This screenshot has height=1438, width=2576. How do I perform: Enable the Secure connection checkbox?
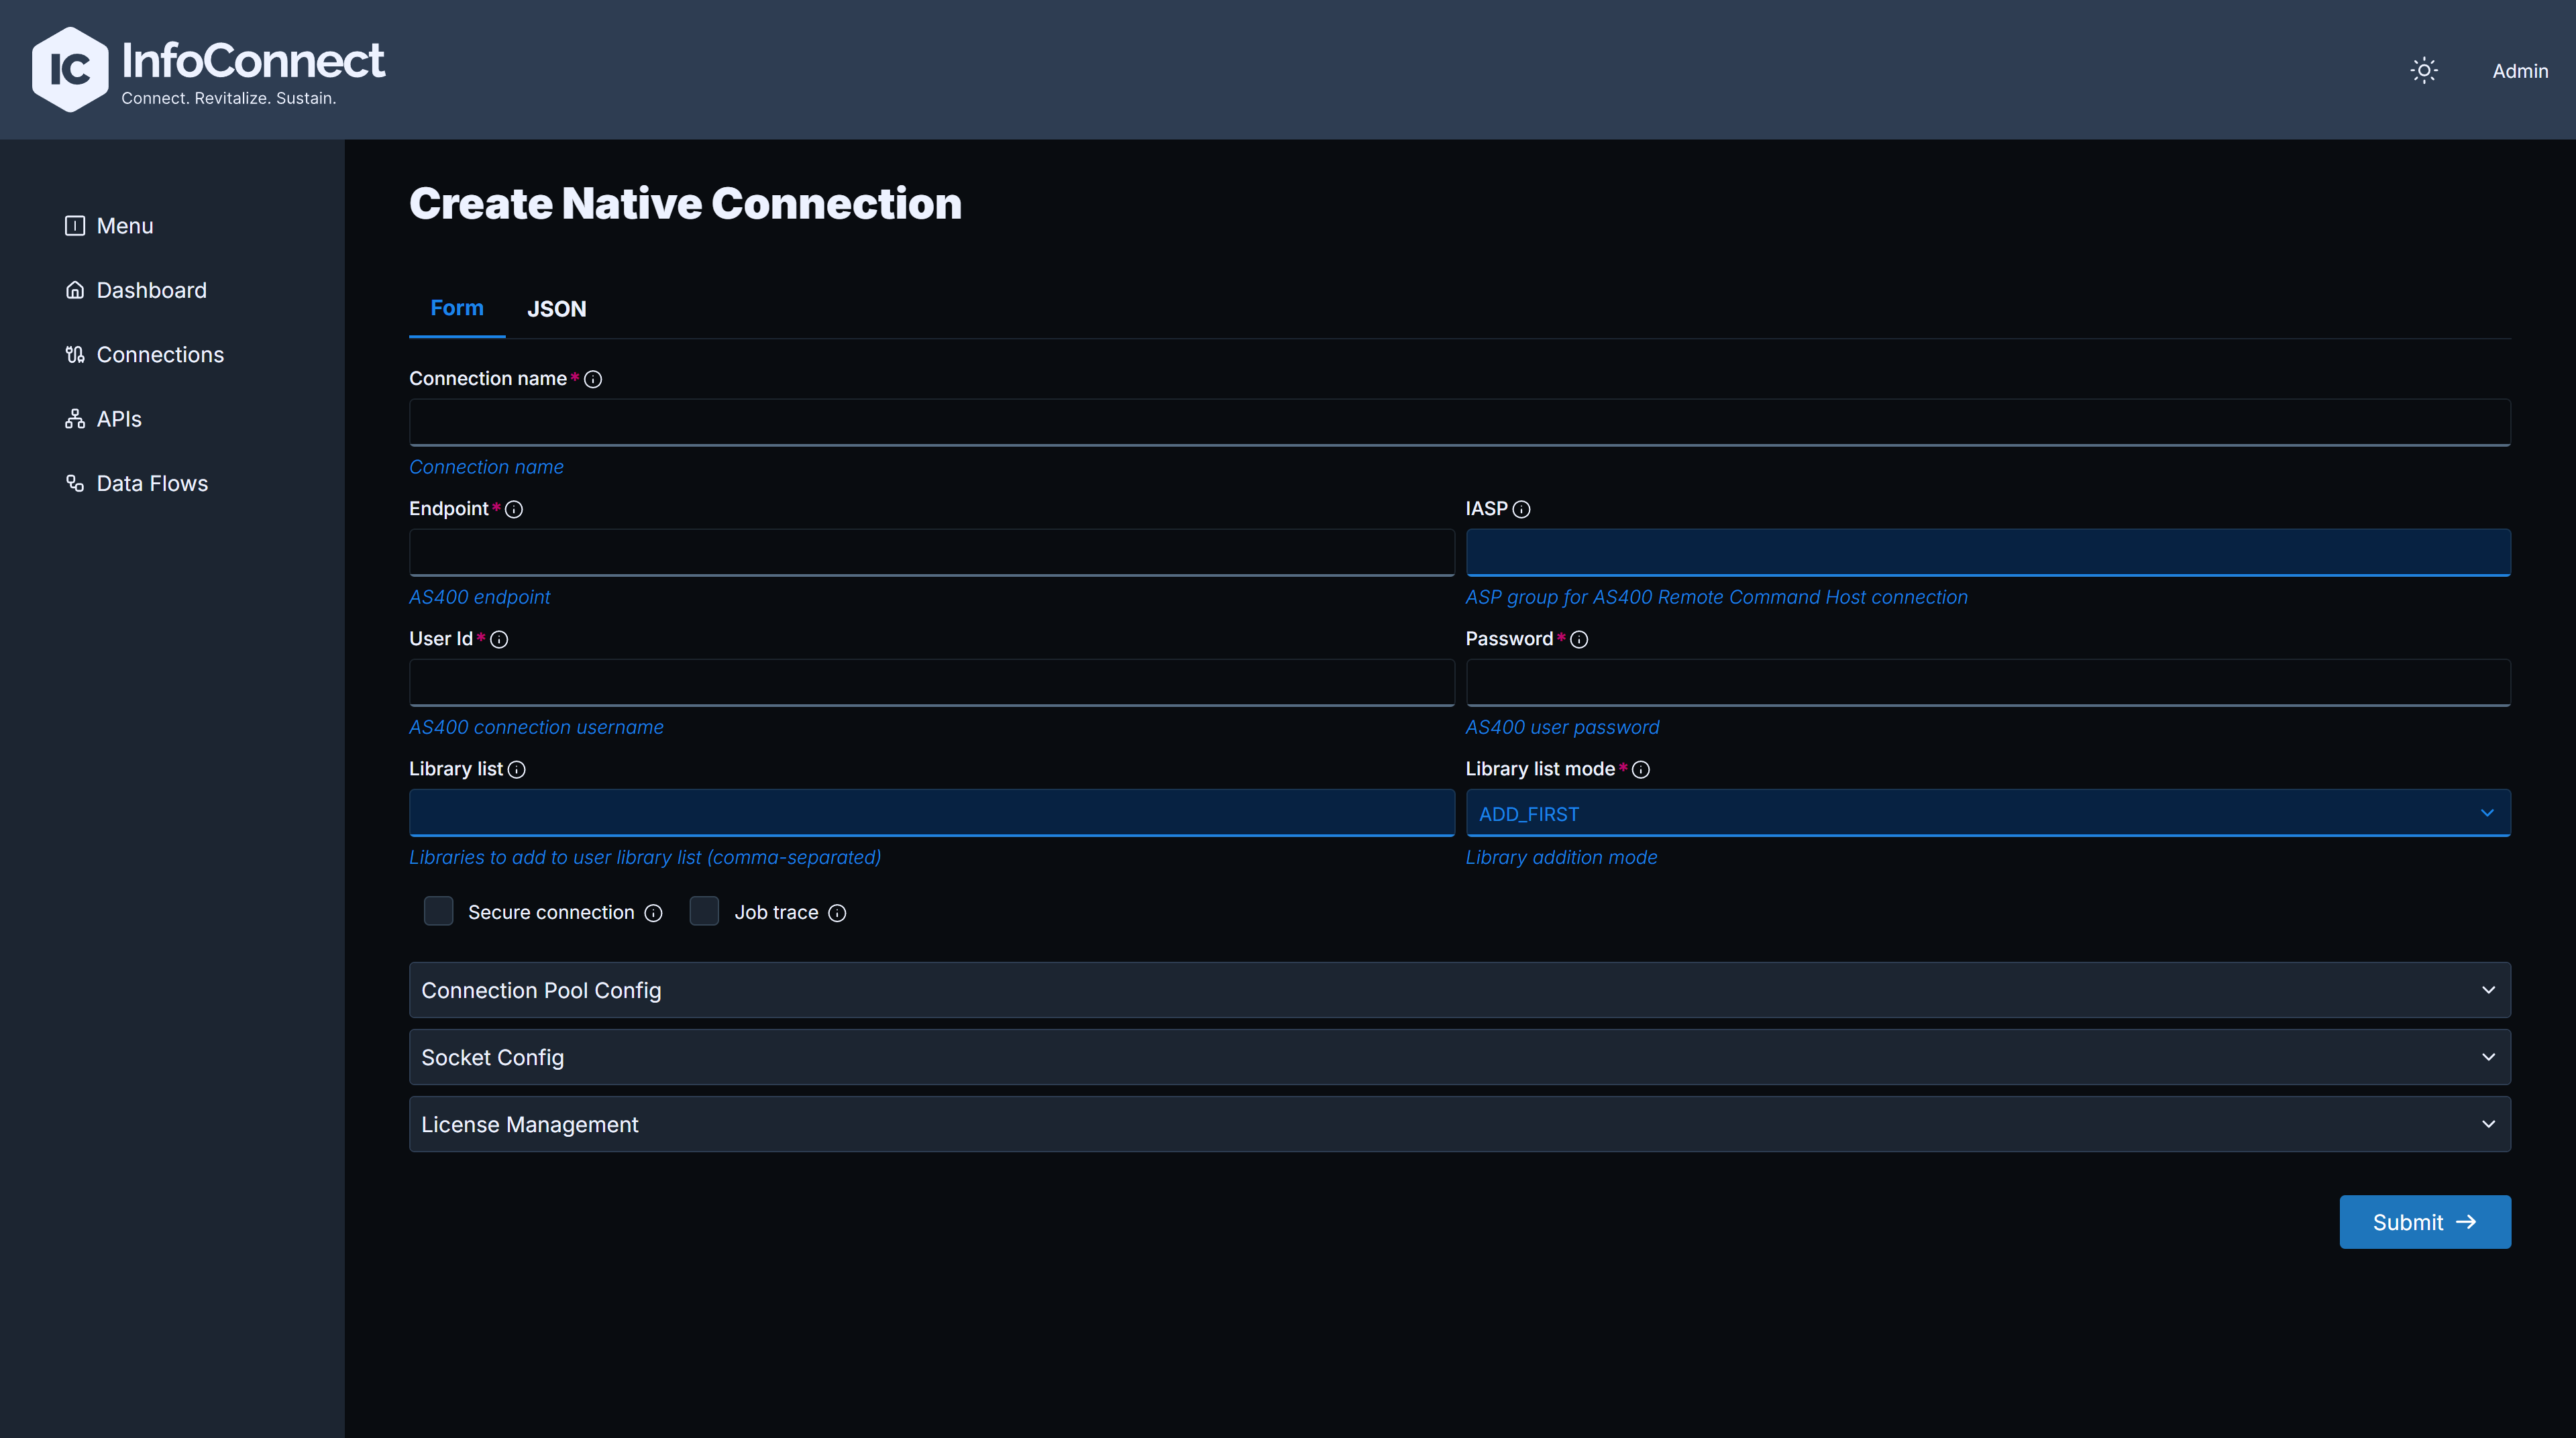pyautogui.click(x=438, y=911)
